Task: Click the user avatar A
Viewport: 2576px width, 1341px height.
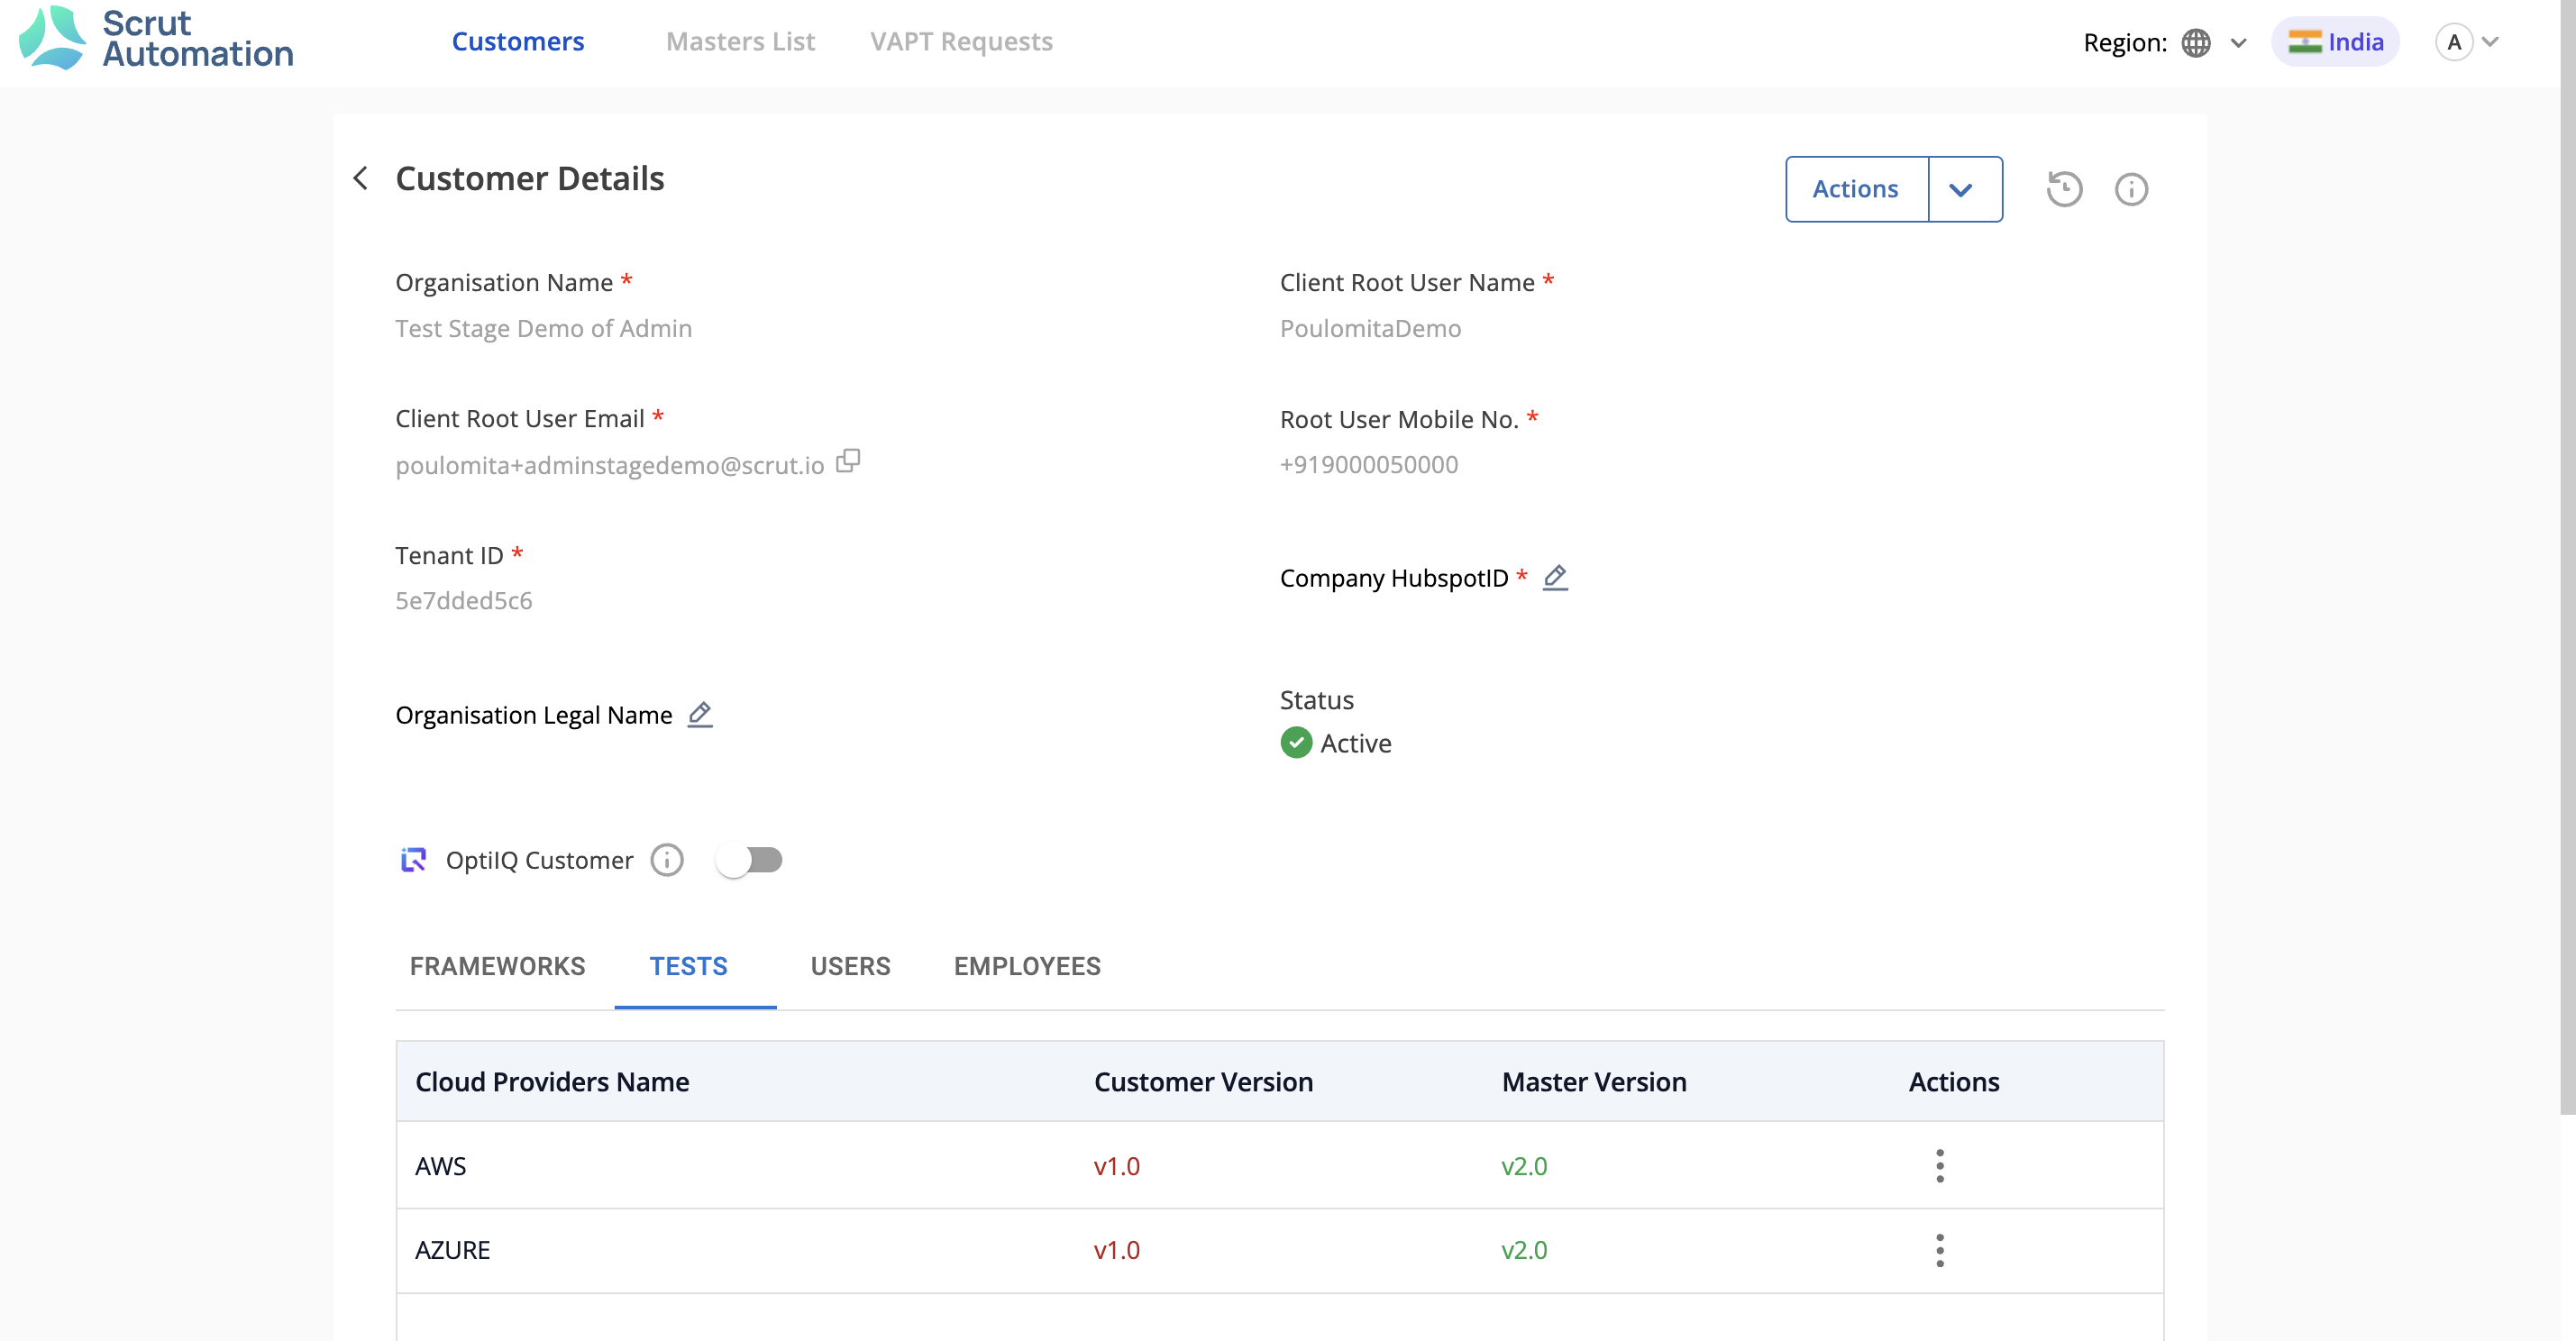Action: pyautogui.click(x=2454, y=42)
